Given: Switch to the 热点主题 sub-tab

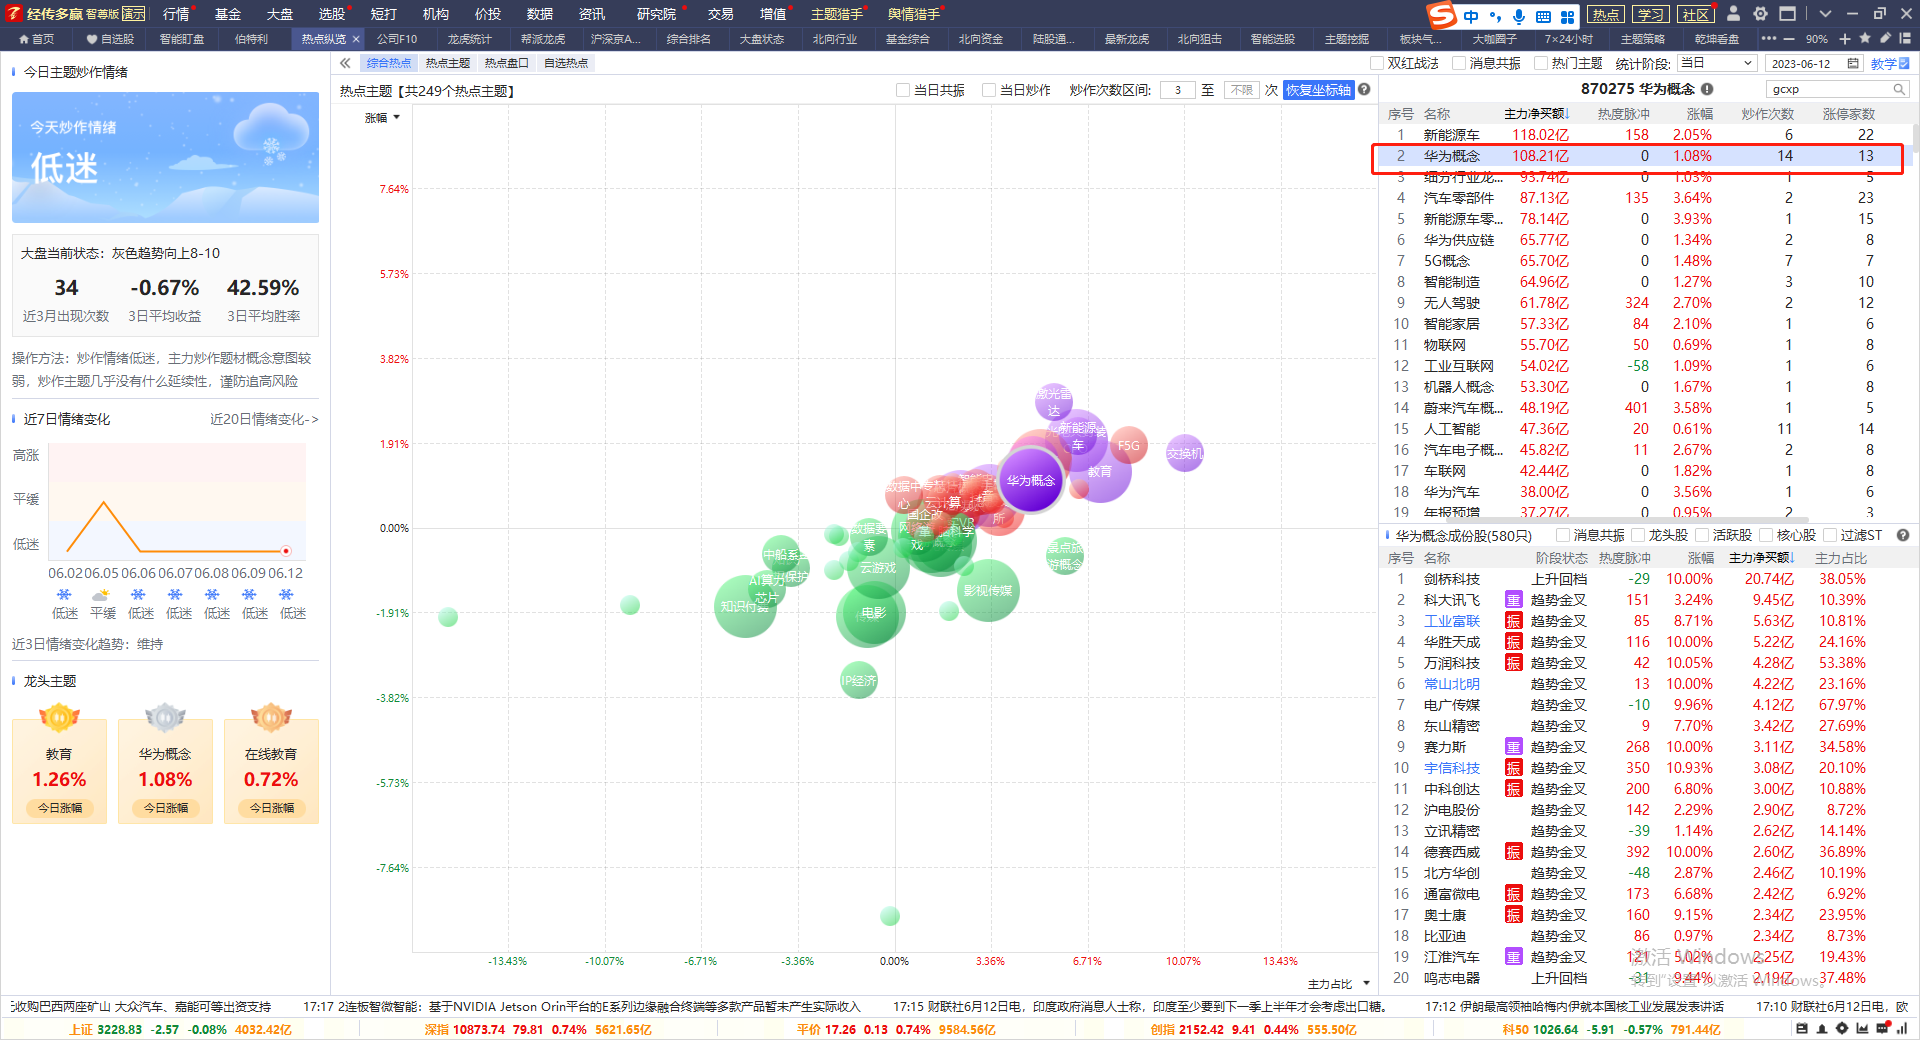Looking at the screenshot, I should [x=447, y=63].
